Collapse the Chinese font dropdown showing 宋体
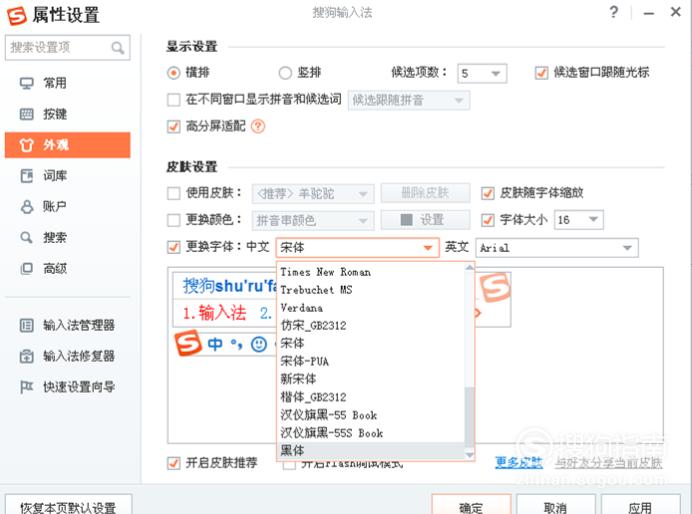The height and width of the screenshot is (514, 692). [x=357, y=248]
